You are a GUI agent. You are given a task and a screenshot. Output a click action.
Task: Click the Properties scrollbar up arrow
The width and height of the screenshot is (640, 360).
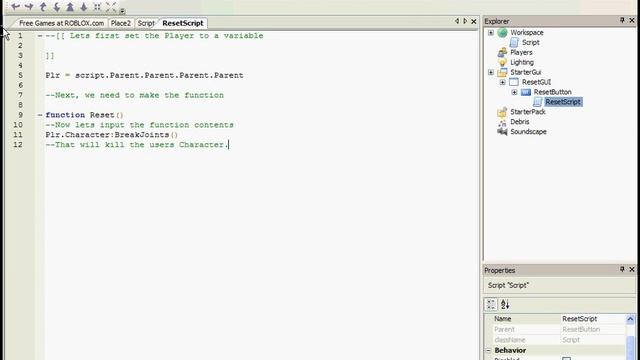[x=630, y=319]
